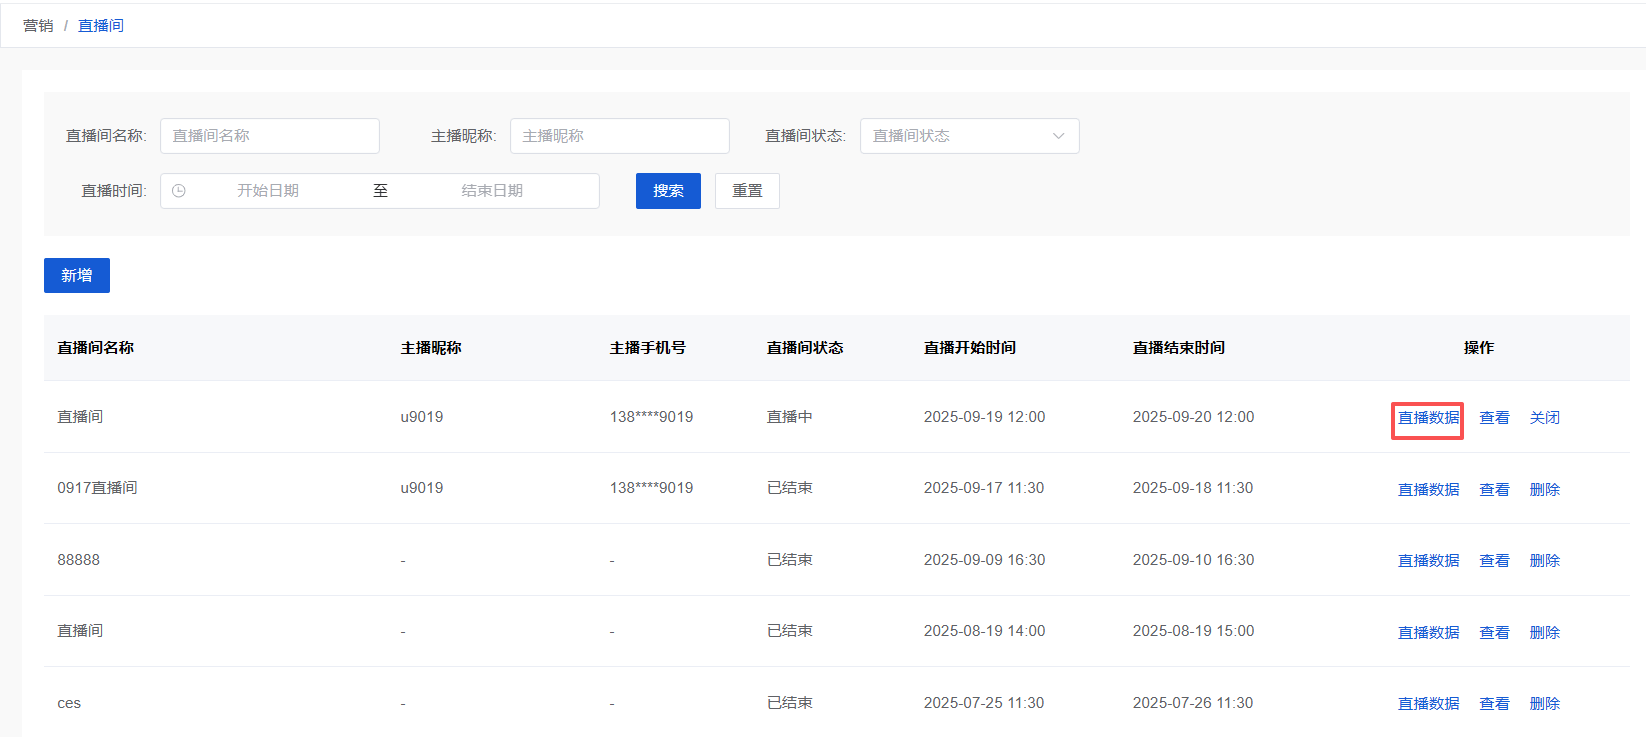Click 查看 for ces row

pos(1494,704)
